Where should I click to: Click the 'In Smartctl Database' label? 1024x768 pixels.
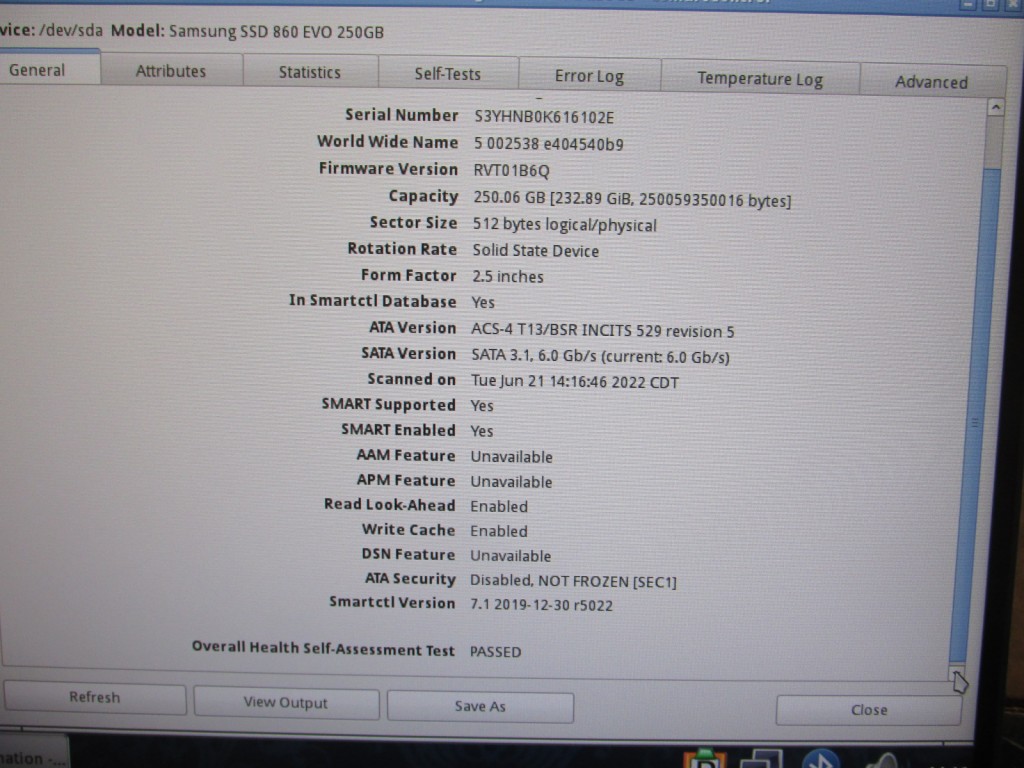(373, 301)
